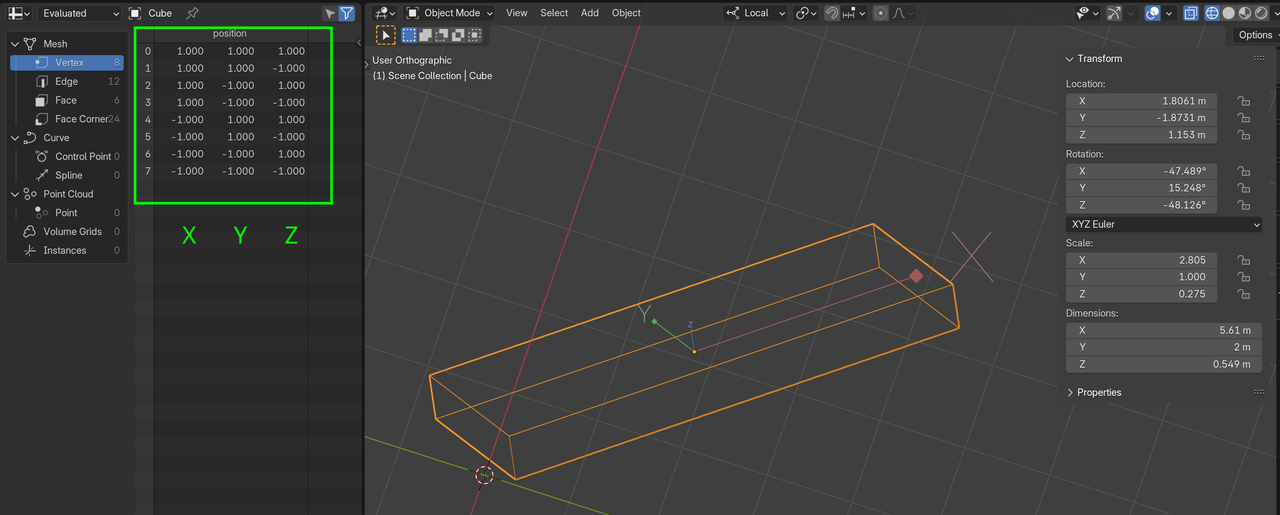The image size is (1280, 515).
Task: Toggle lock on Location X
Action: tap(1243, 101)
